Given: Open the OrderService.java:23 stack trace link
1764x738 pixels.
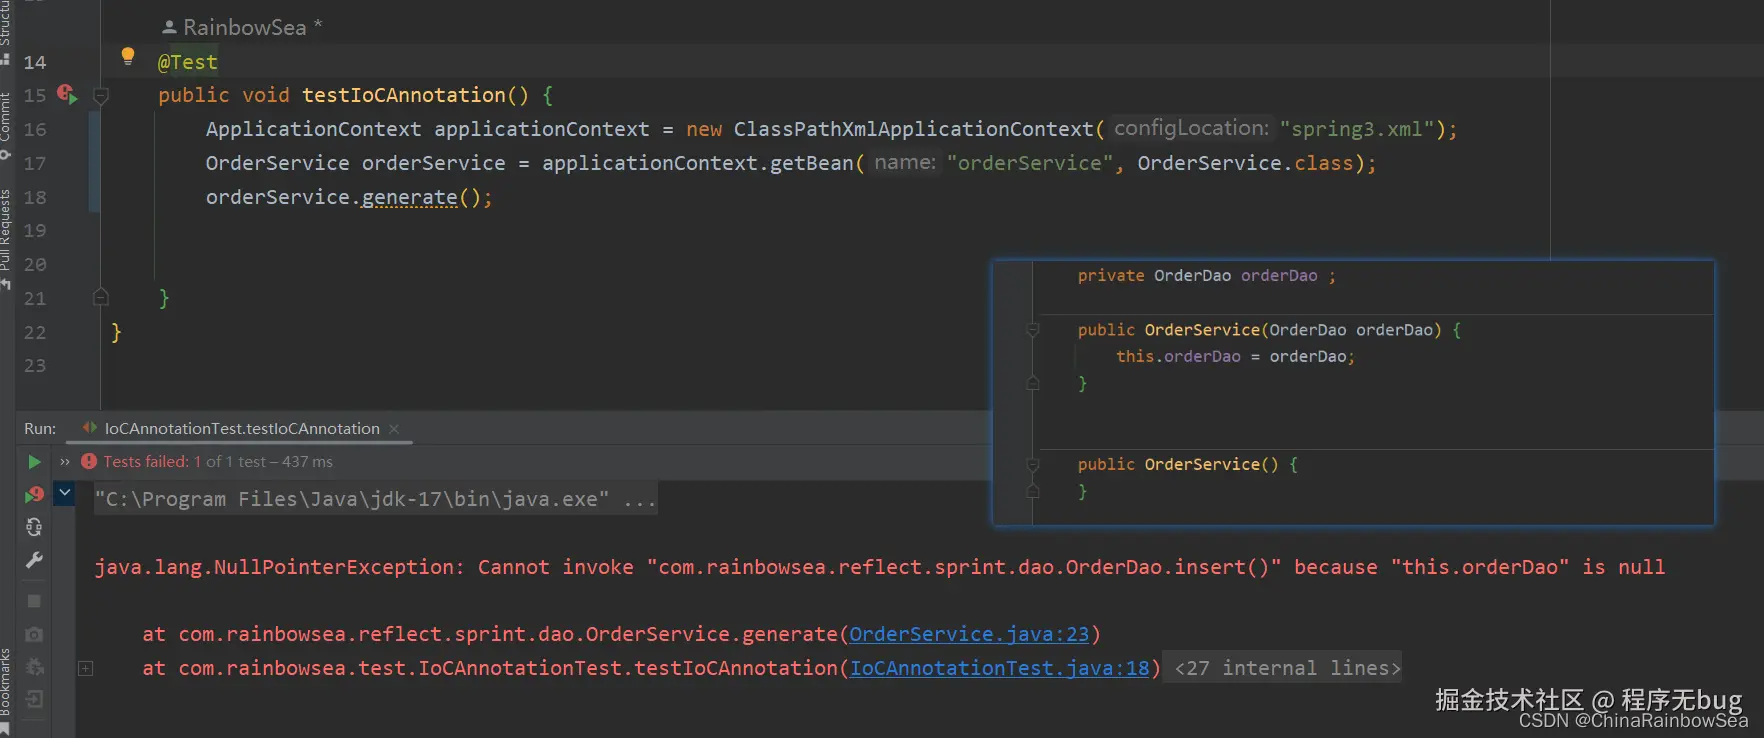Looking at the screenshot, I should click(969, 634).
